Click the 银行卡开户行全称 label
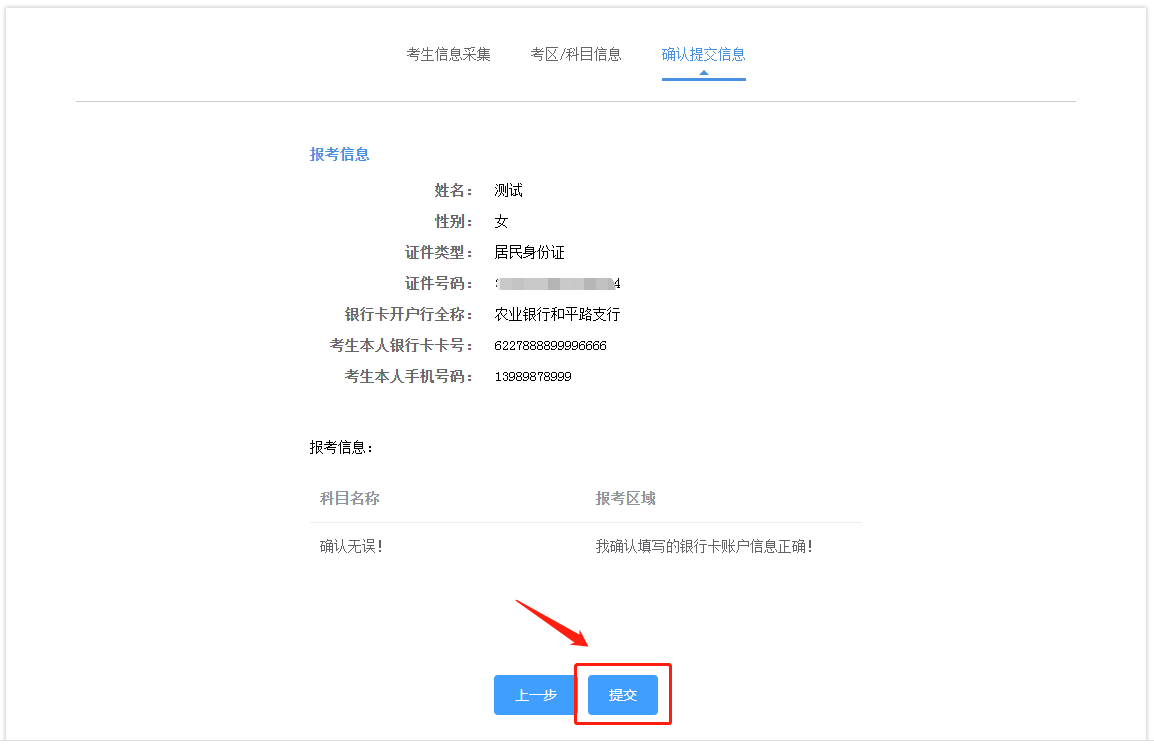Viewport: 1154px width, 747px height. (x=408, y=314)
